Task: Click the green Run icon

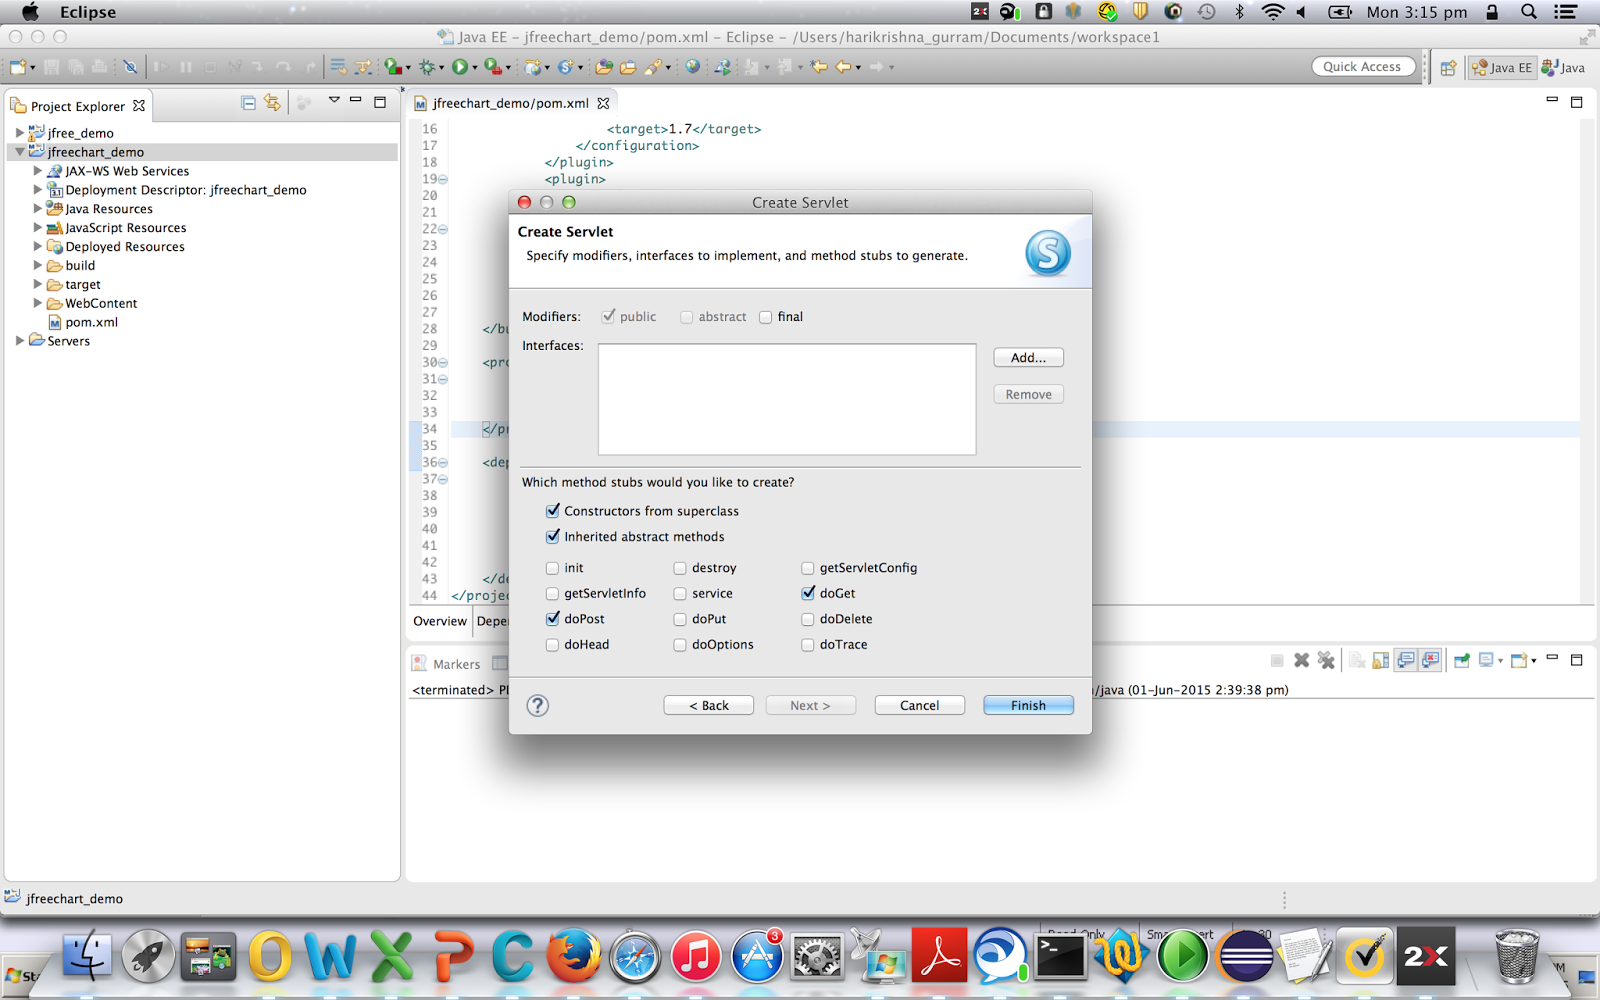Action: click(x=459, y=66)
